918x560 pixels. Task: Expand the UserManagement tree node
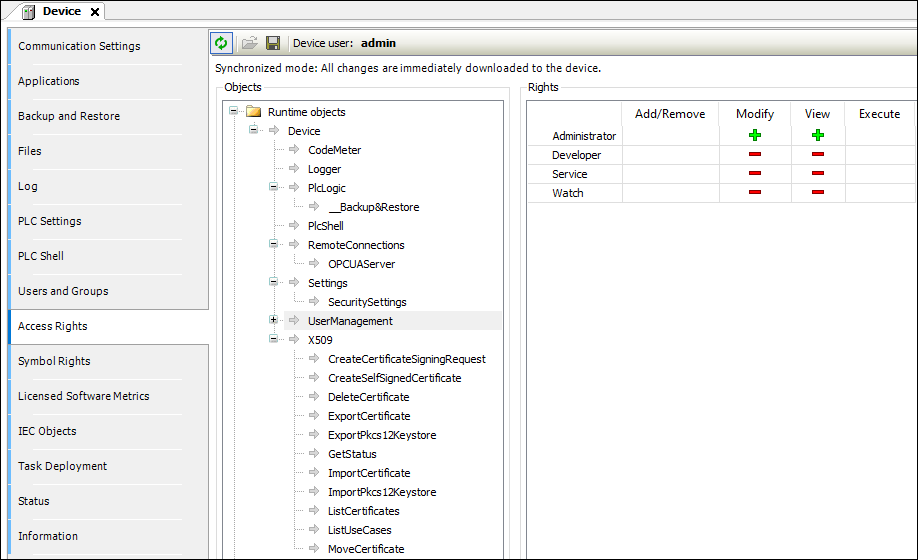[x=273, y=321]
